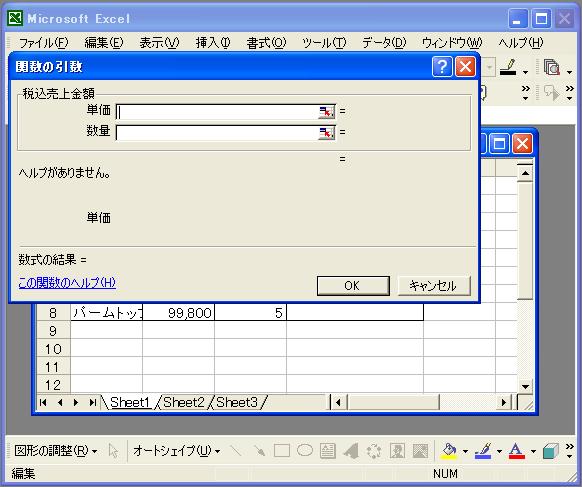Click the キャンセル button in dialog
Screen dimensions: 582x487
pyautogui.click(x=434, y=285)
